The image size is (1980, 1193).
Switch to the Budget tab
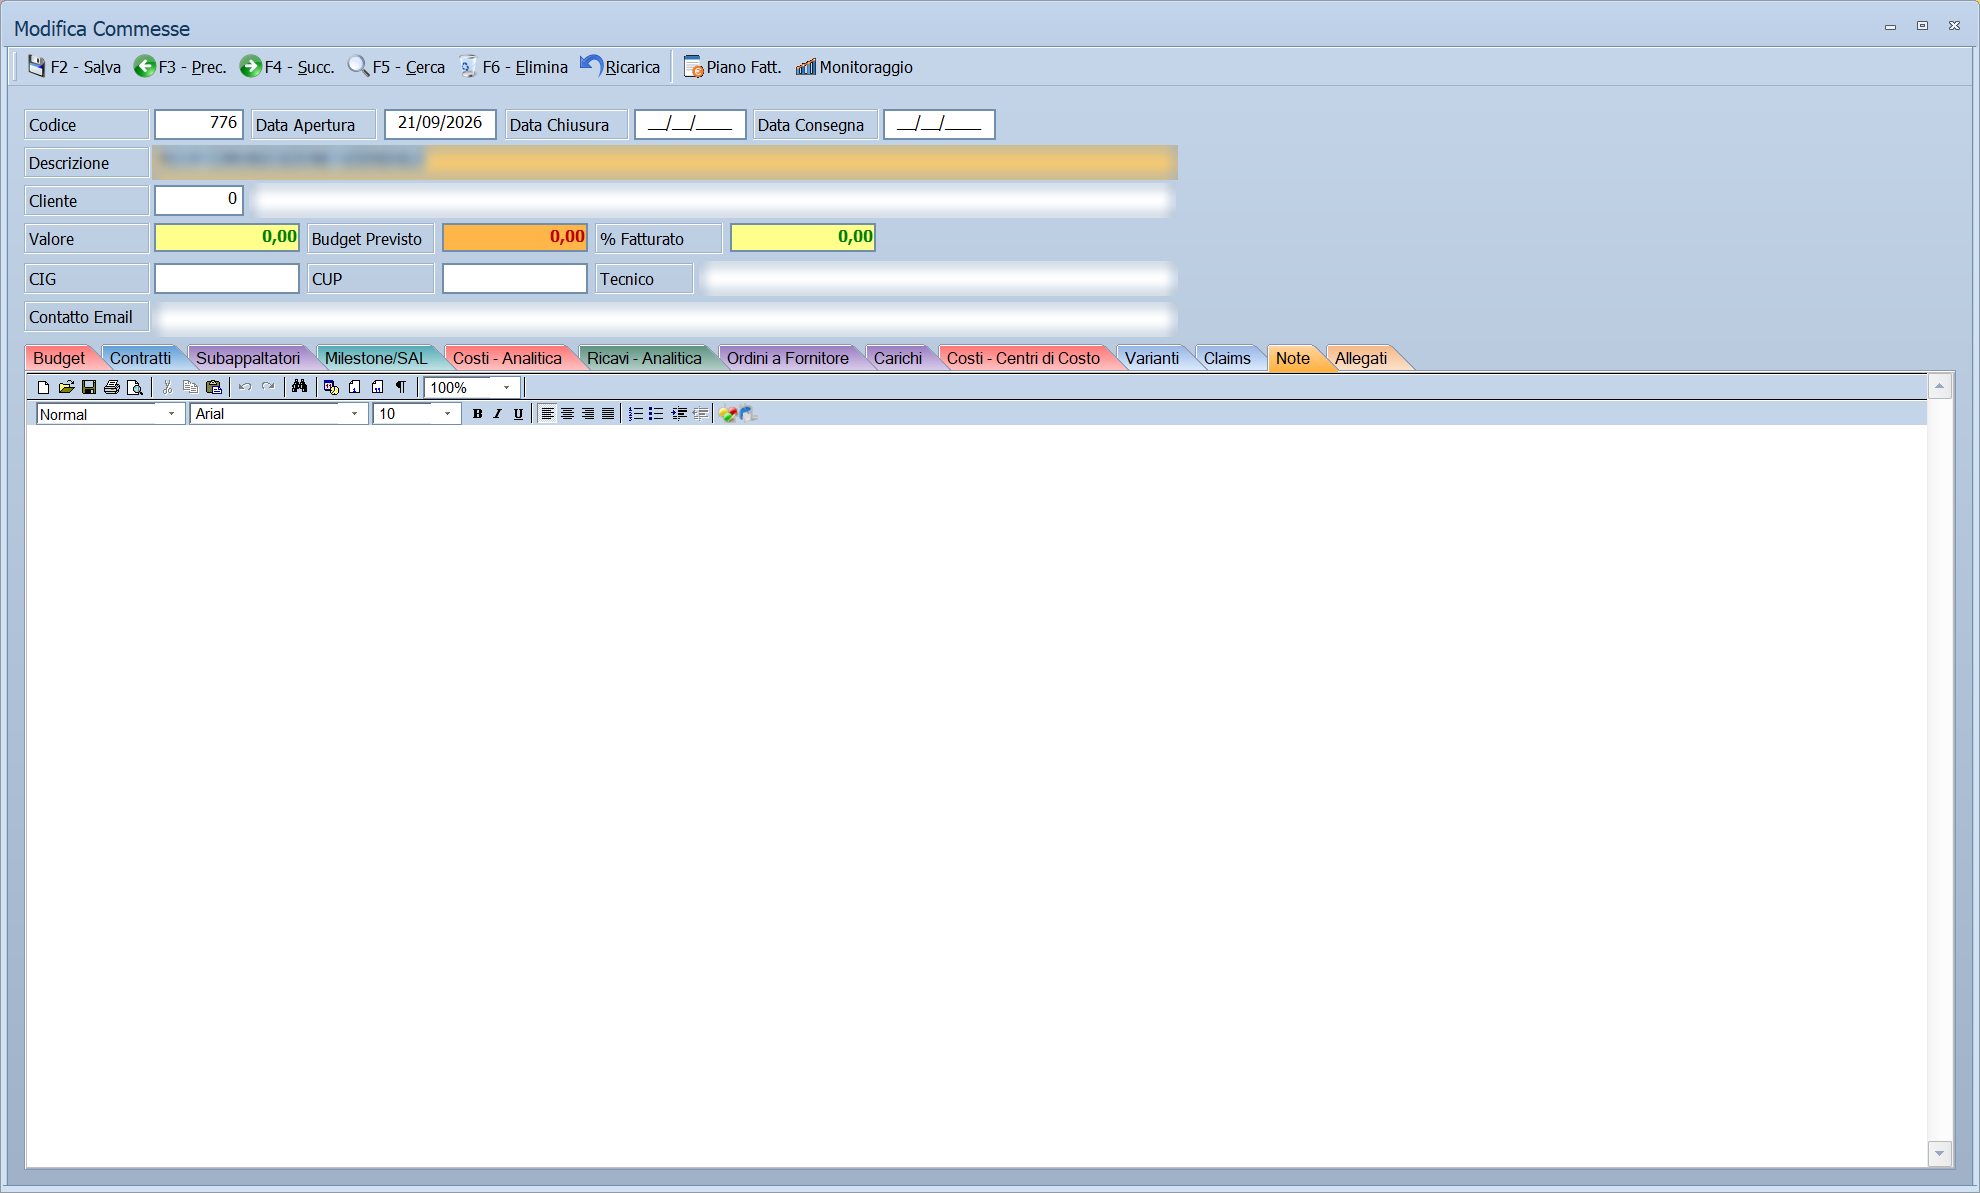(59, 358)
